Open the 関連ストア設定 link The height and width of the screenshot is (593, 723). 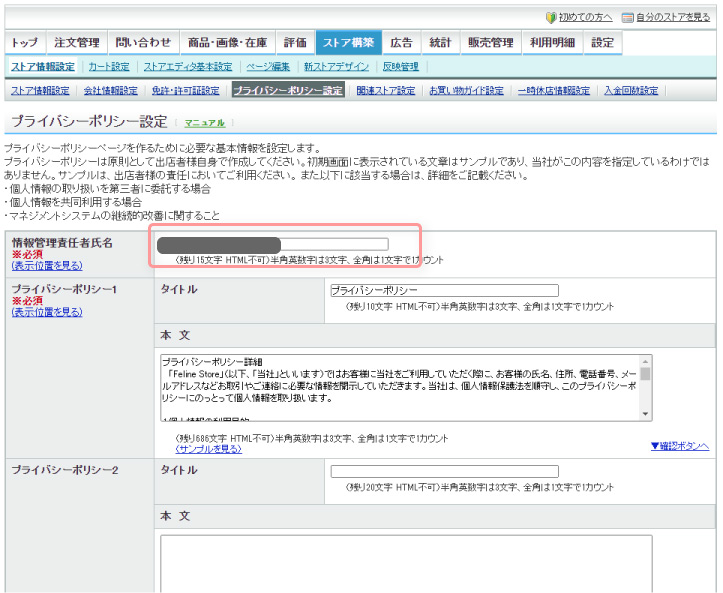point(386,91)
